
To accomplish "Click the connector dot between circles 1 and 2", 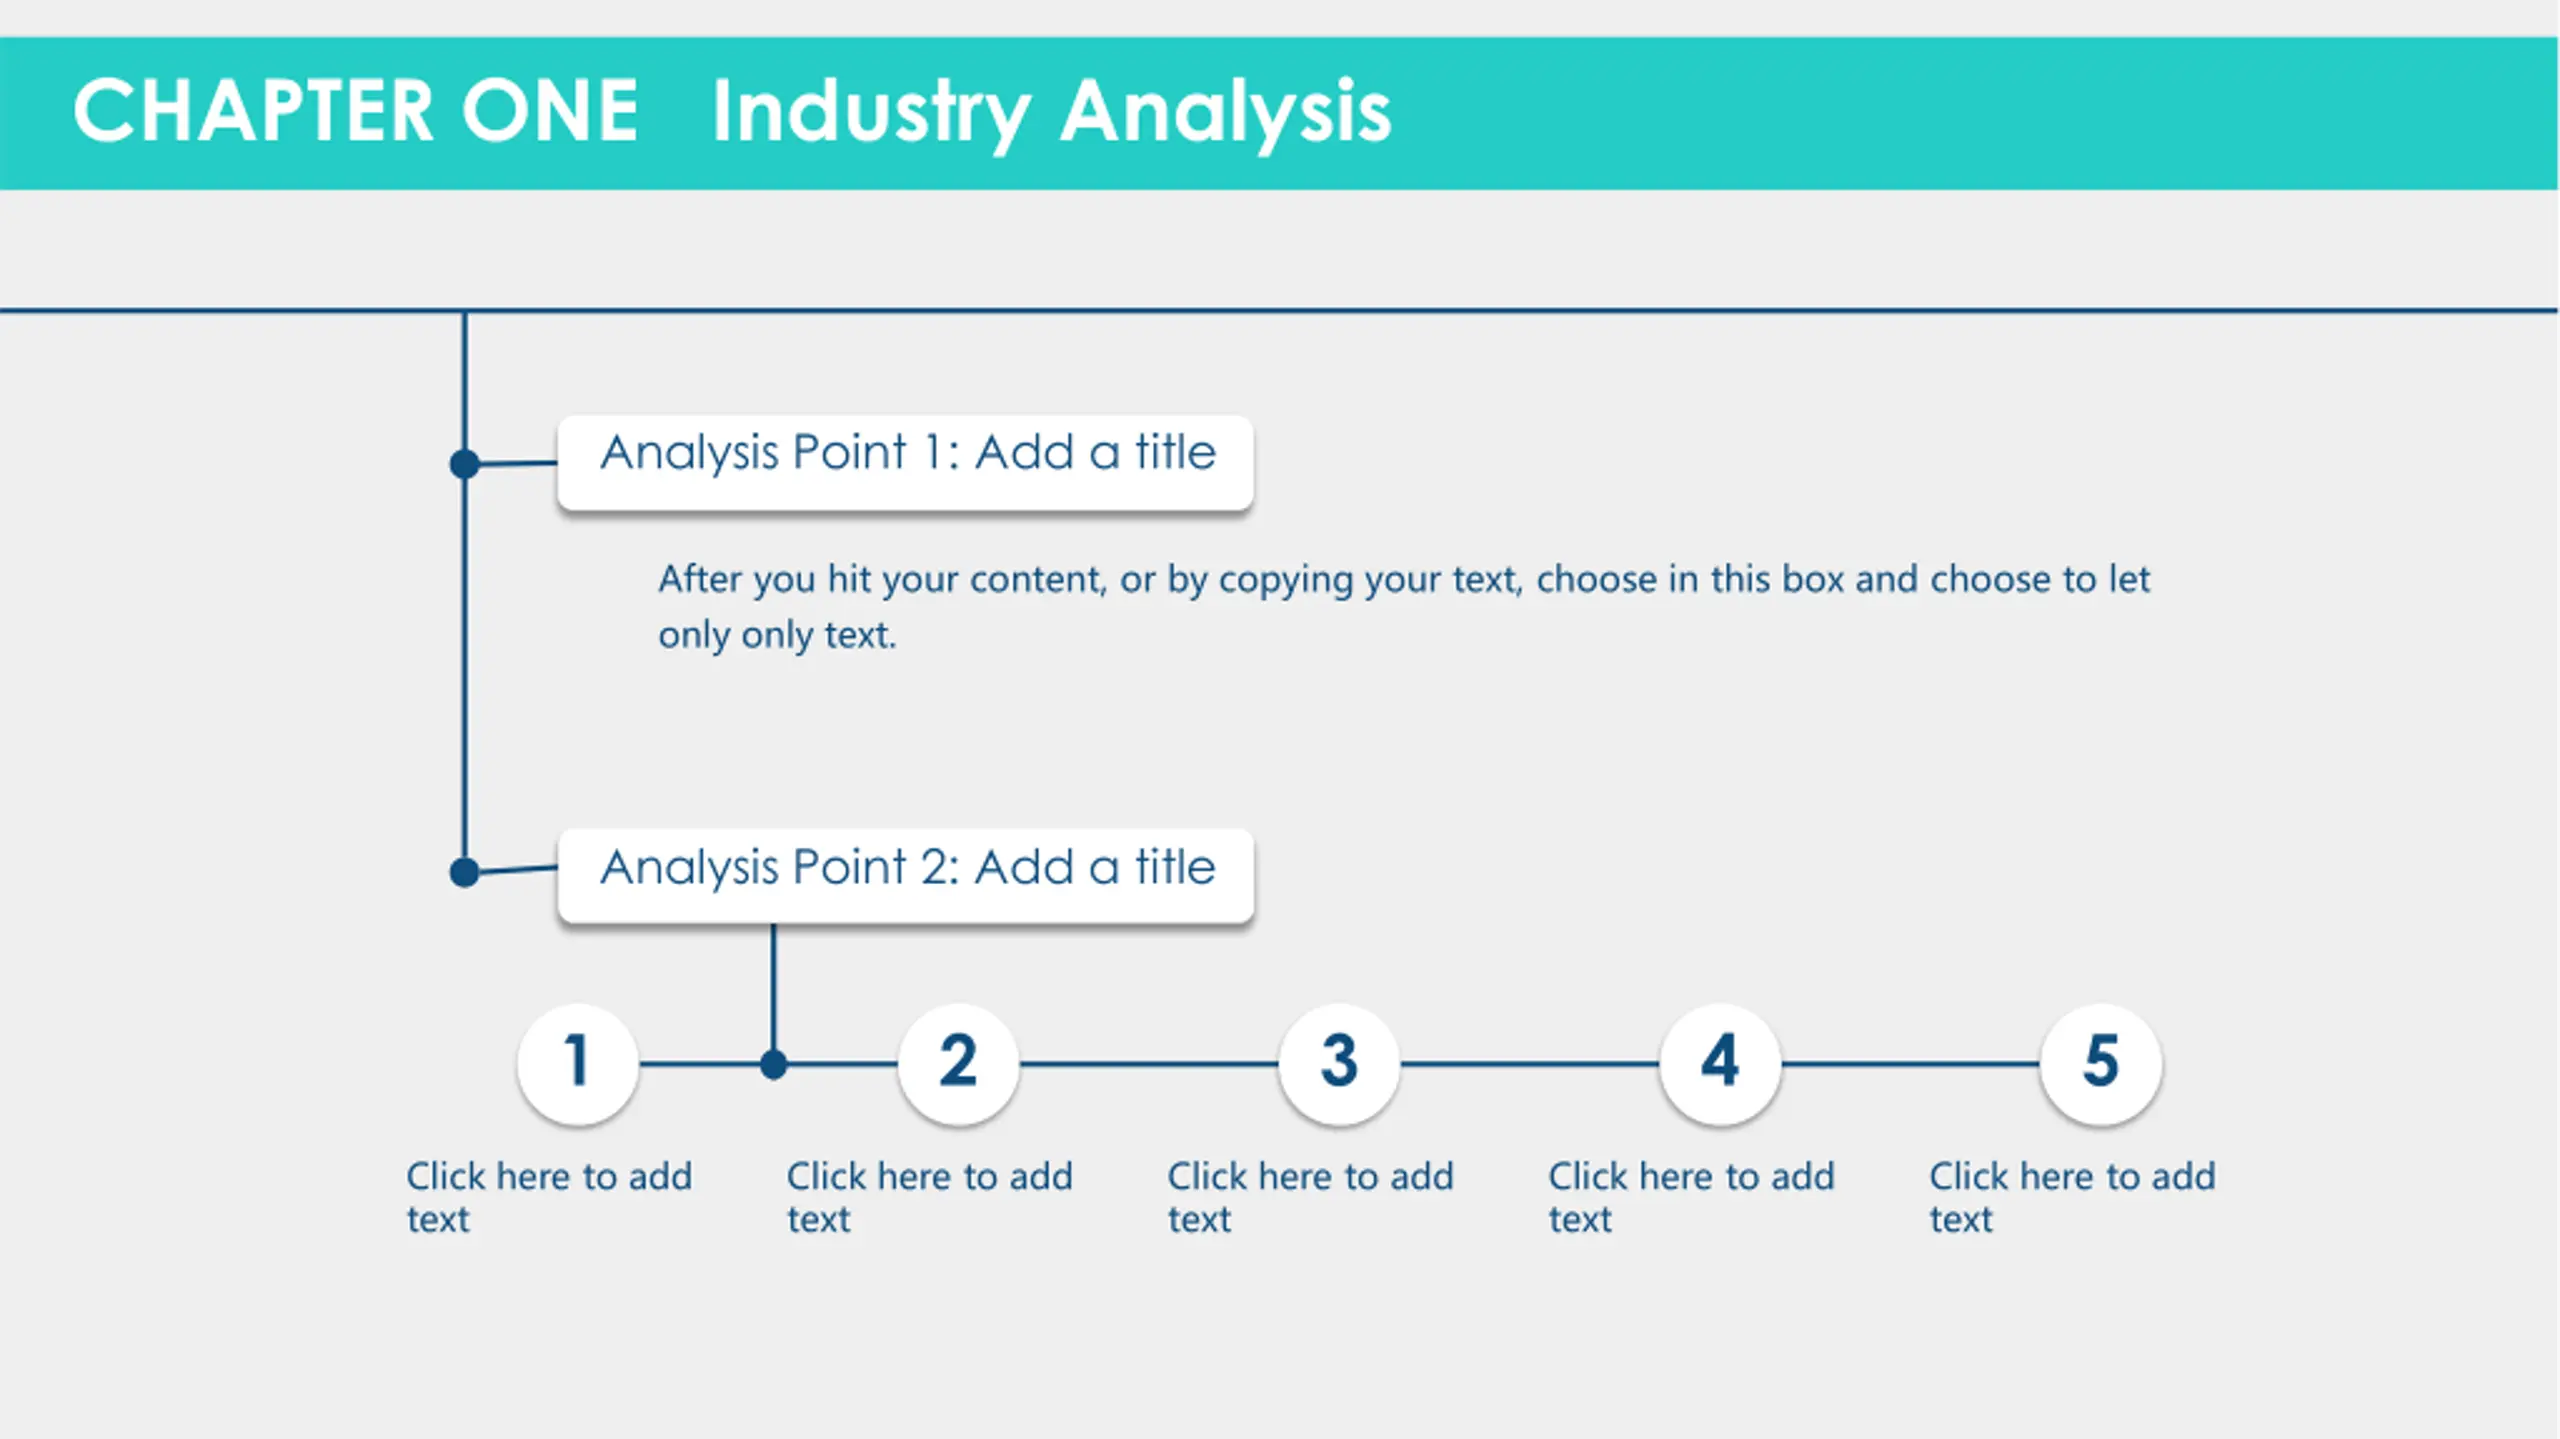I will (x=773, y=1064).
